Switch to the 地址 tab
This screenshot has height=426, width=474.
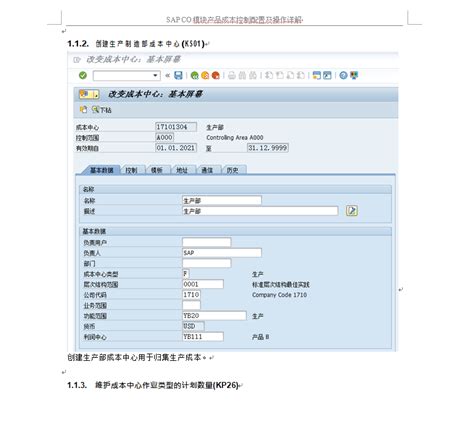pyautogui.click(x=182, y=170)
